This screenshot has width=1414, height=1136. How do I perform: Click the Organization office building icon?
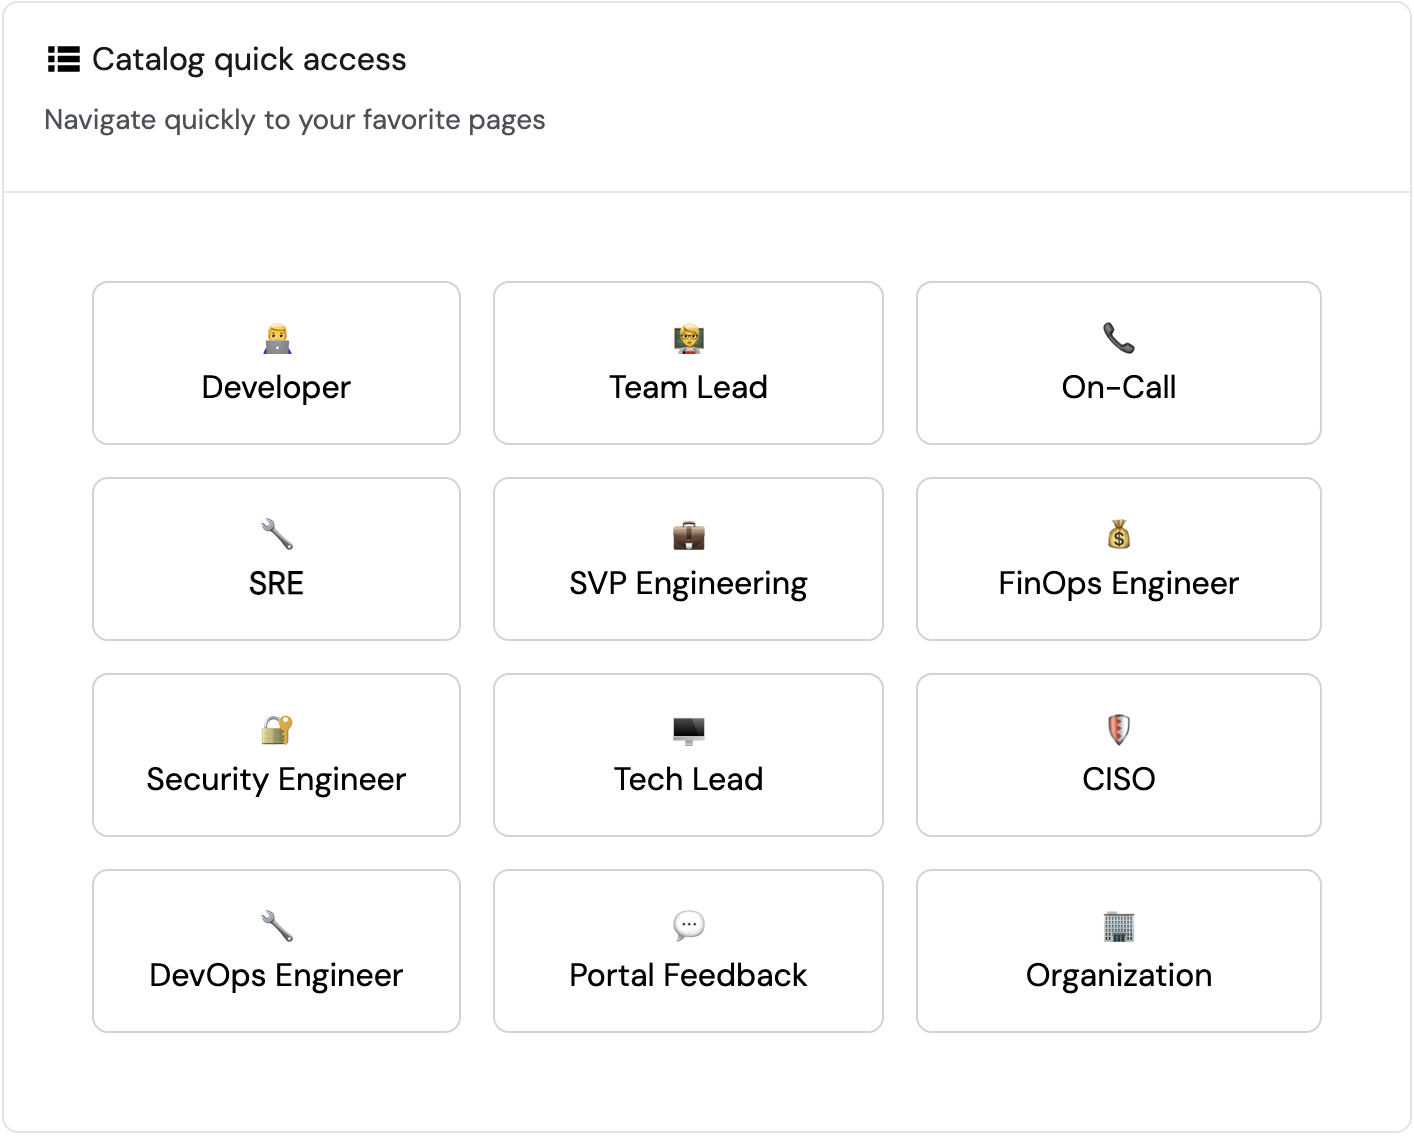coord(1118,927)
